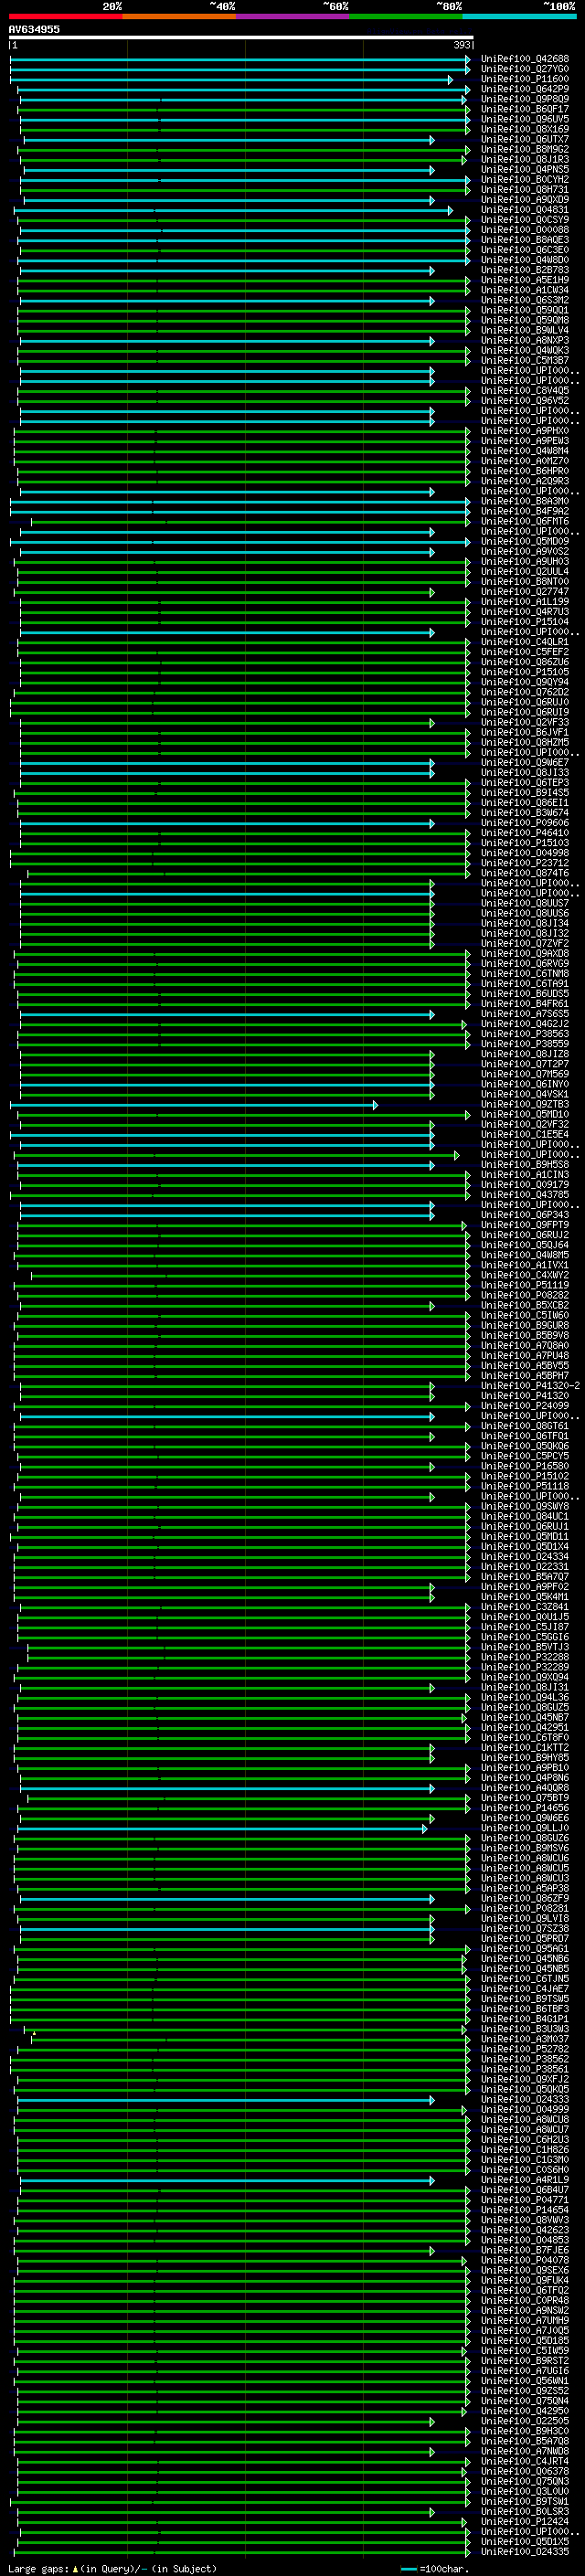Select the UniRef100_Q9P8Q9 entry
Image resolution: width=585 pixels, height=2576 pixels.
point(525,99)
